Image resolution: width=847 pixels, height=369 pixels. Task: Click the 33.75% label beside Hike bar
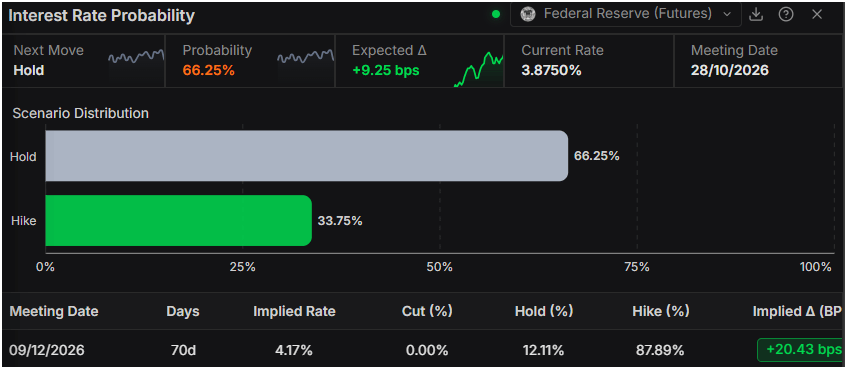coord(340,220)
